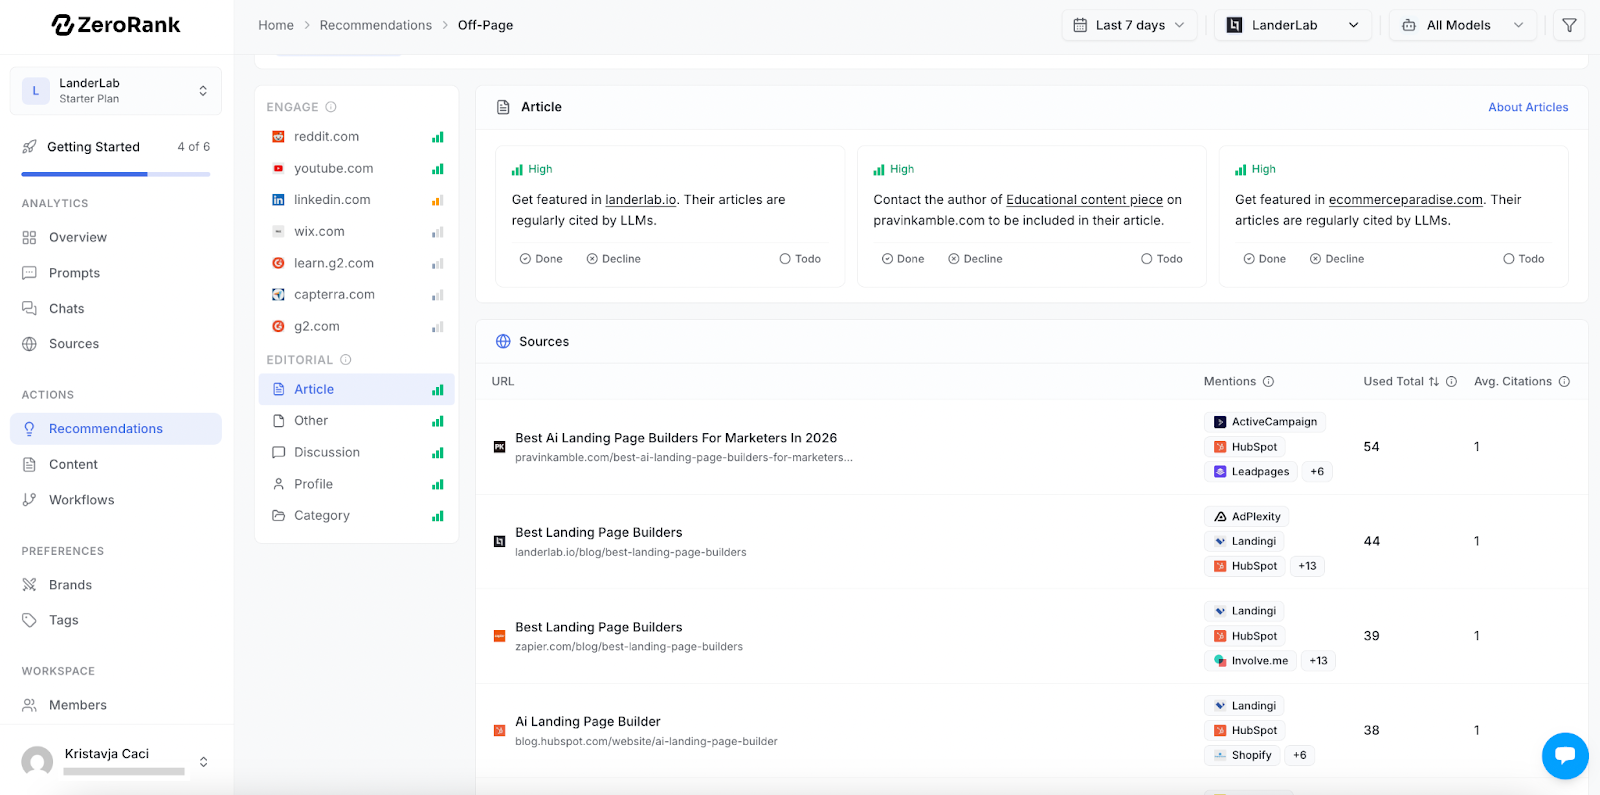Click the rocket icon beside Getting Started
Viewport: 1600px width, 795px height.
(30, 147)
